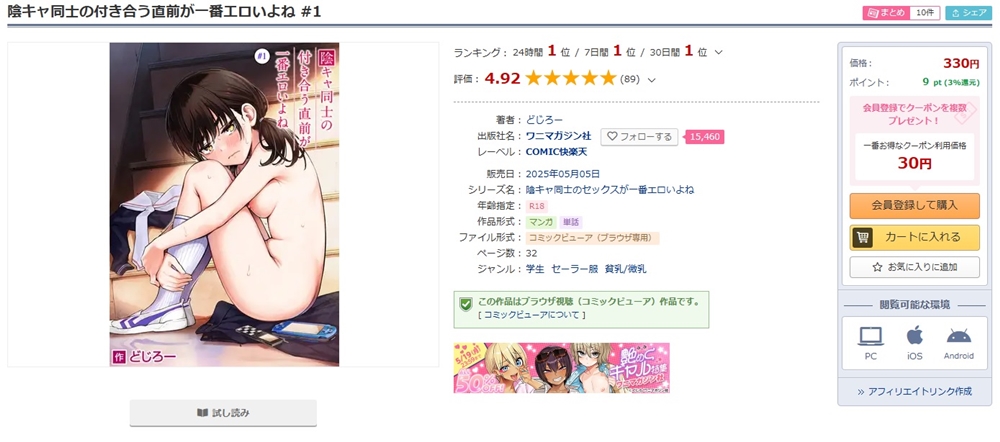Click the shopping cart icon on the yellow button

click(x=863, y=237)
